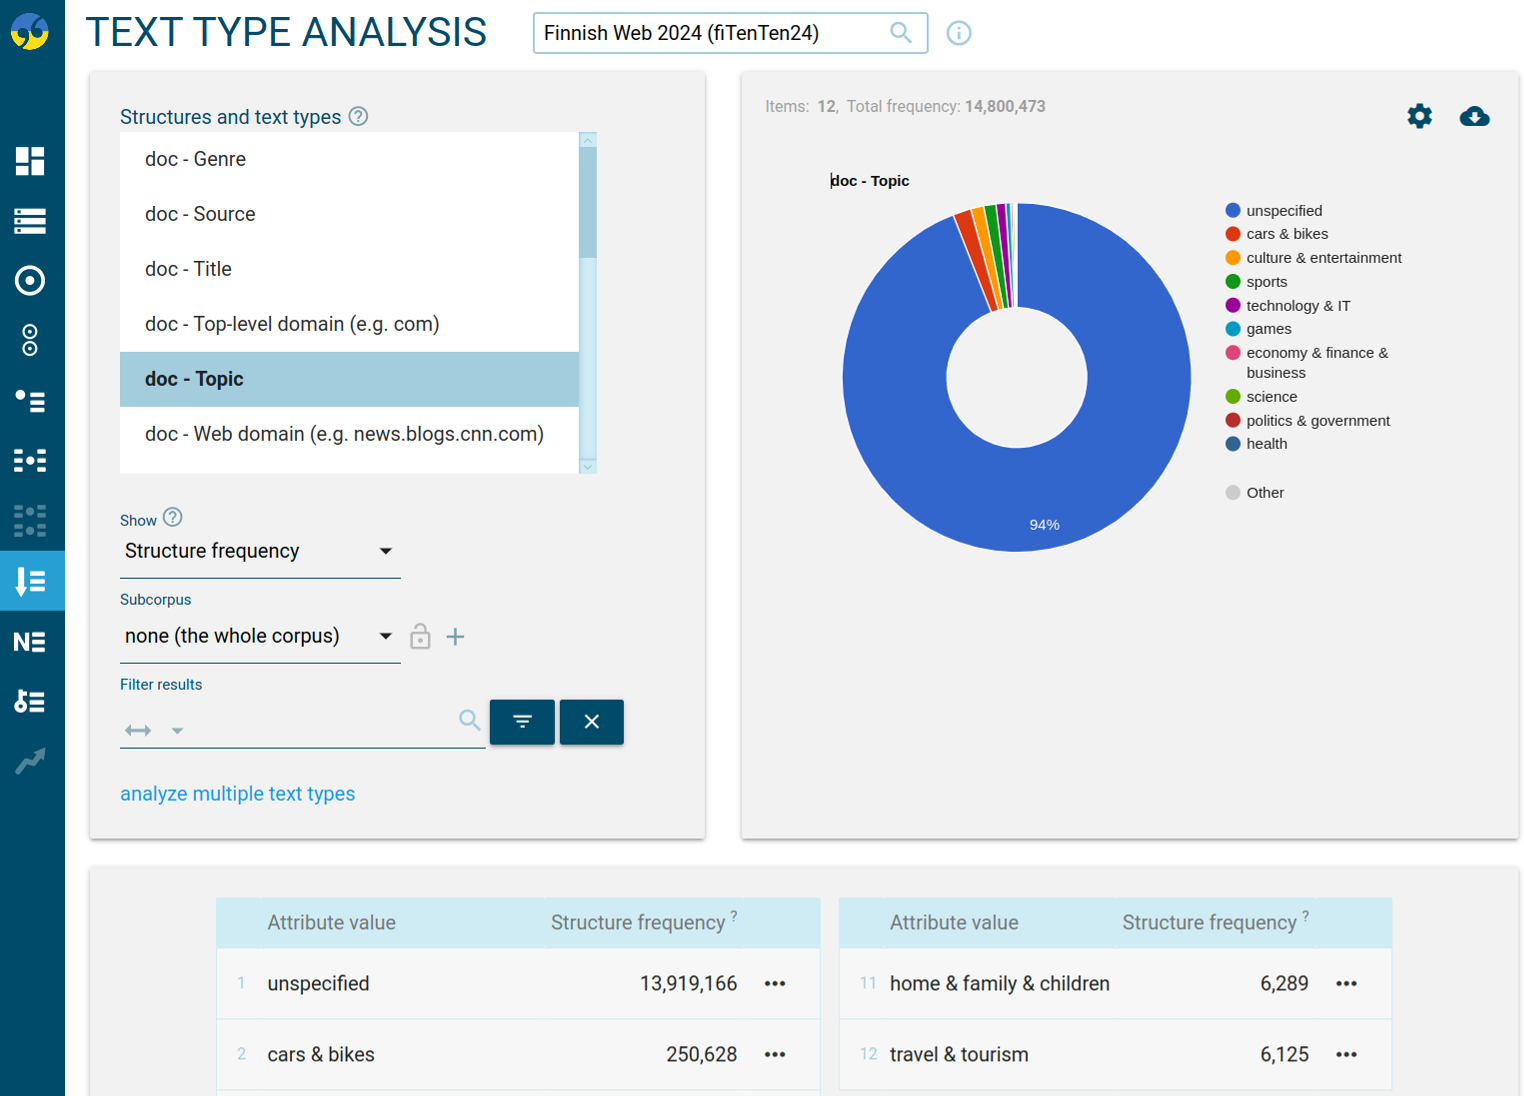Open the Subcorpus selection dropdown

[385, 636]
